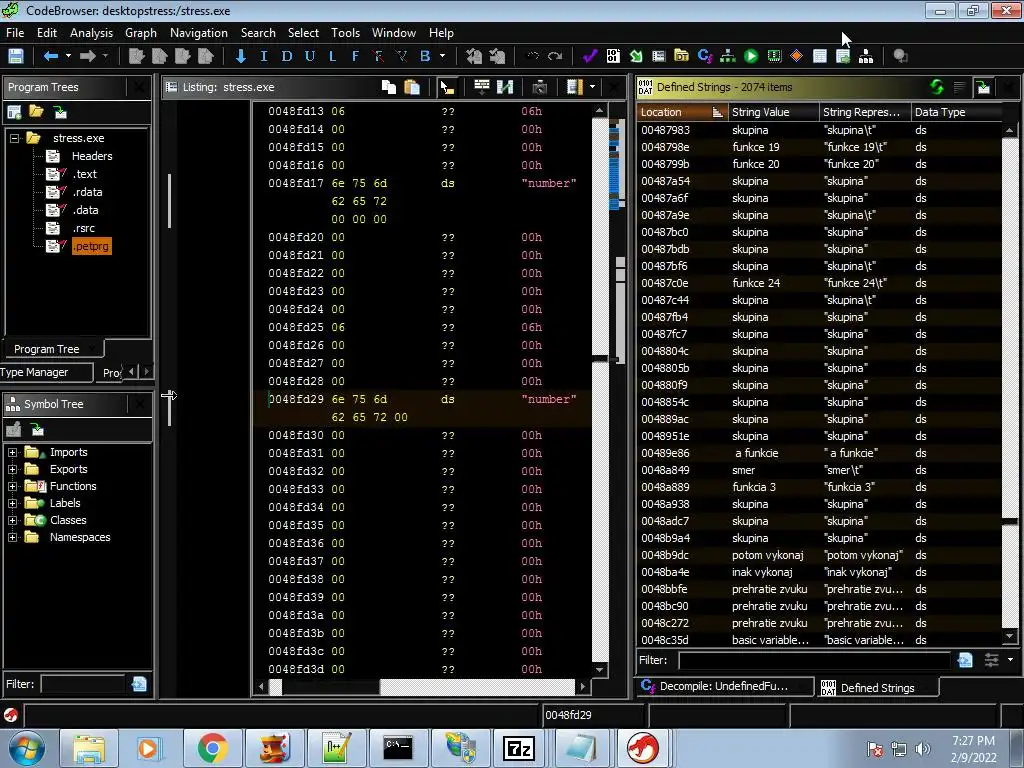This screenshot has height=768, width=1024.
Task: Click the green play (run script) icon
Action: click(x=751, y=56)
